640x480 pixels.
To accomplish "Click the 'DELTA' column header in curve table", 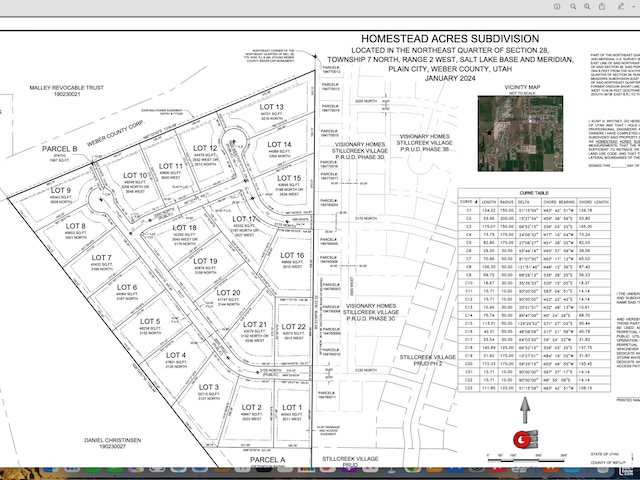I will (523, 202).
